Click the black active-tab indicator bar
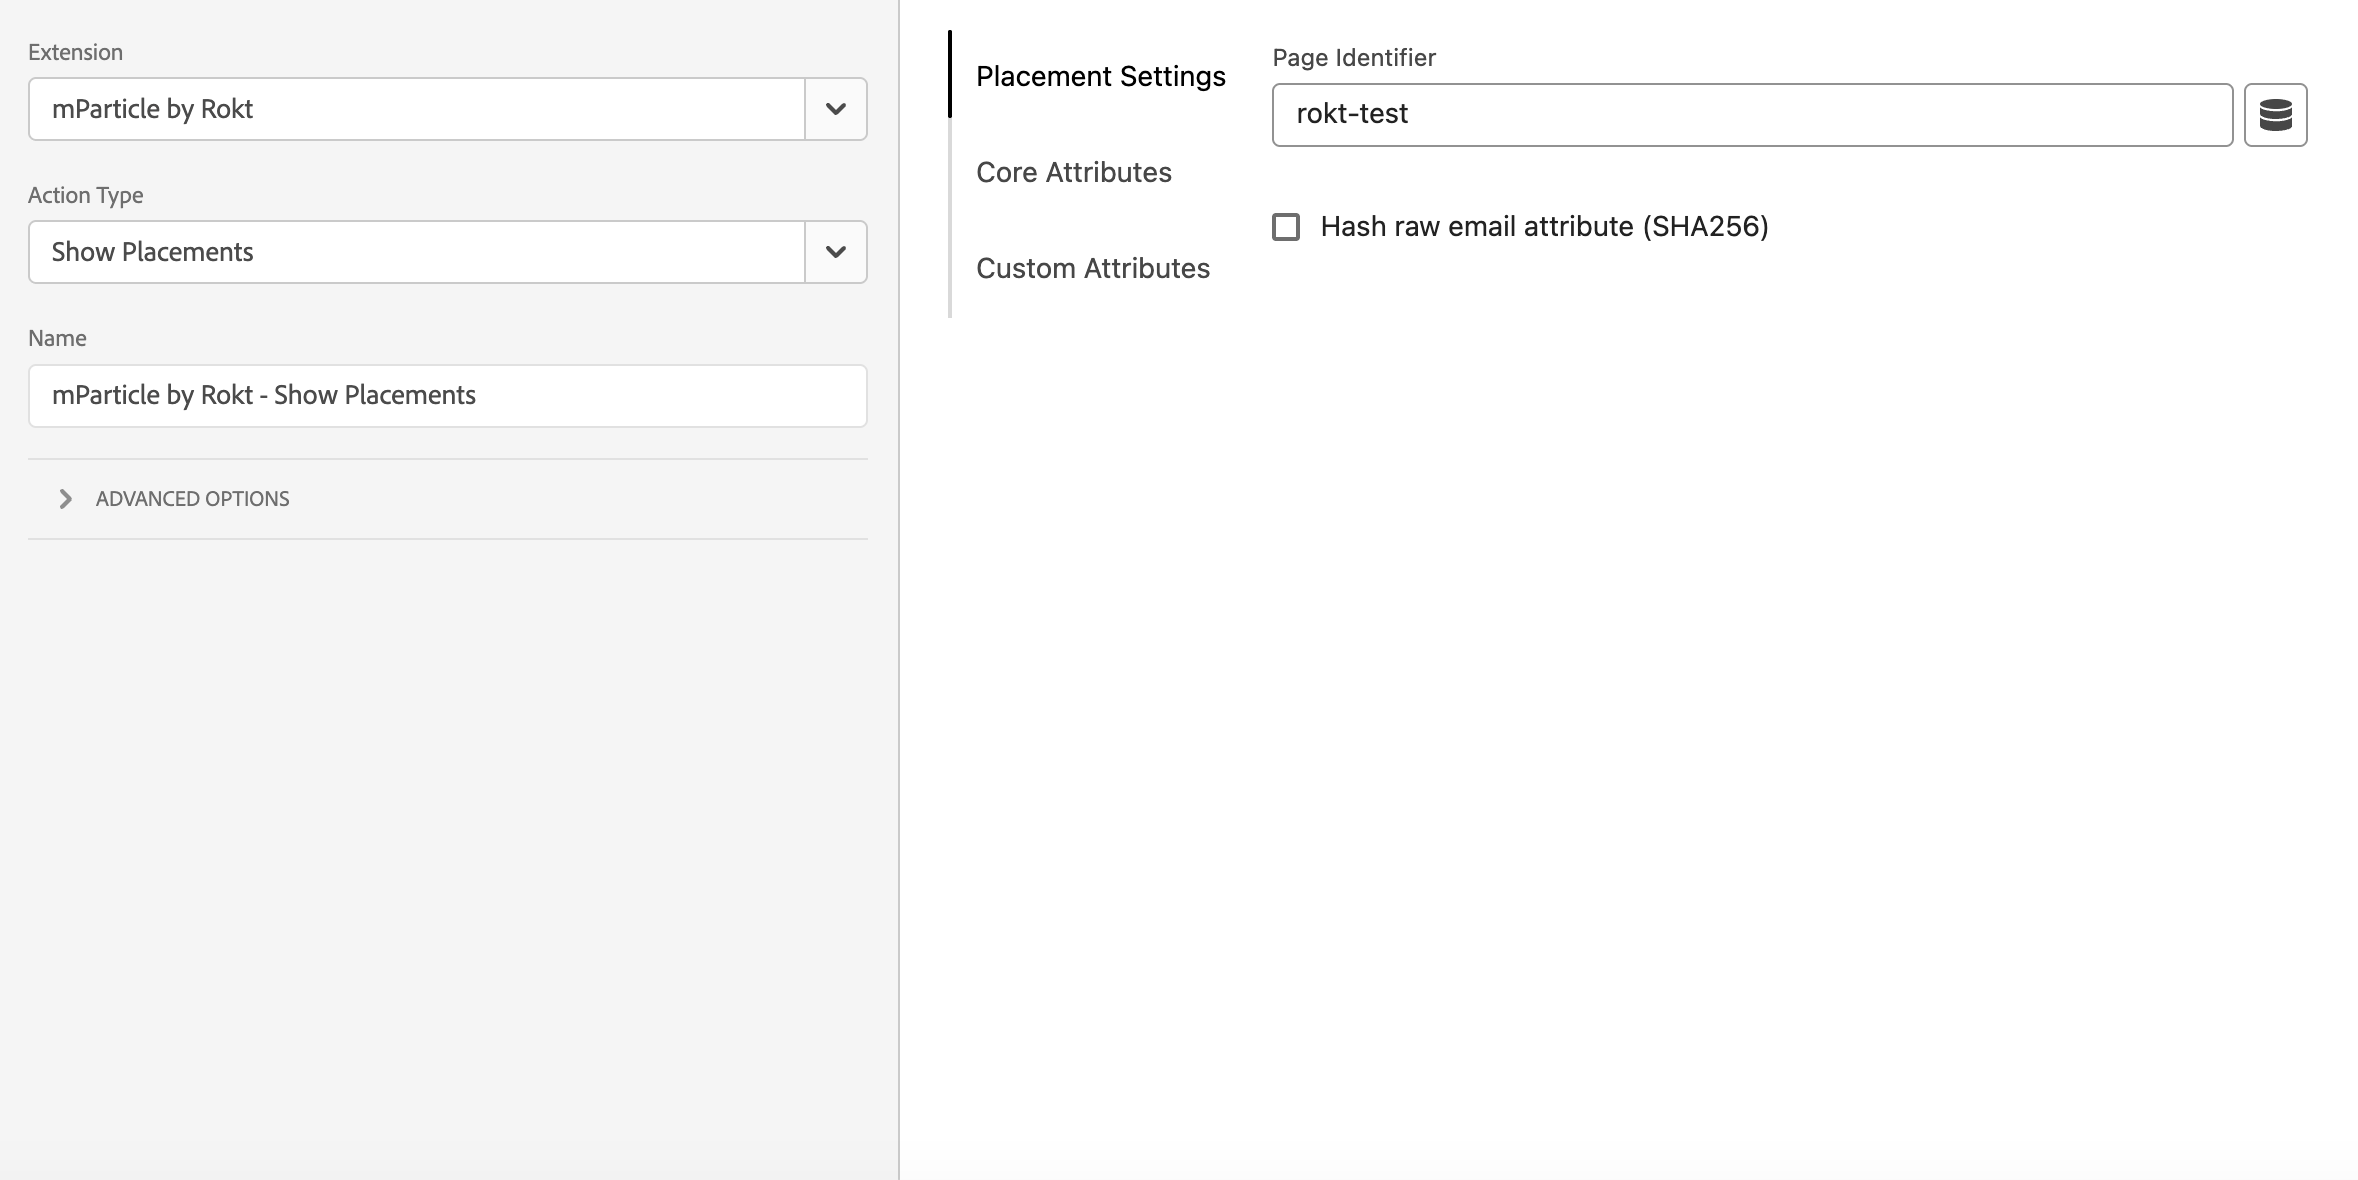The height and width of the screenshot is (1180, 2358). 950,74
